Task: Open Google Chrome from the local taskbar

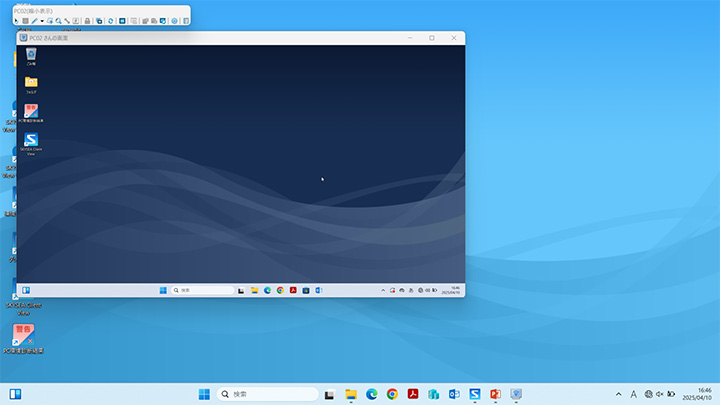Action: coord(392,394)
